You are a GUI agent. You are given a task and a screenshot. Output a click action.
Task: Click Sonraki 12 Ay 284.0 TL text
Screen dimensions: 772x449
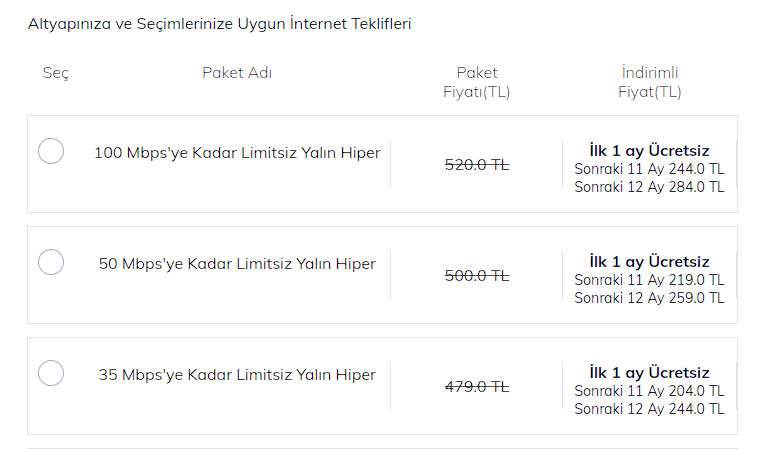[649, 187]
